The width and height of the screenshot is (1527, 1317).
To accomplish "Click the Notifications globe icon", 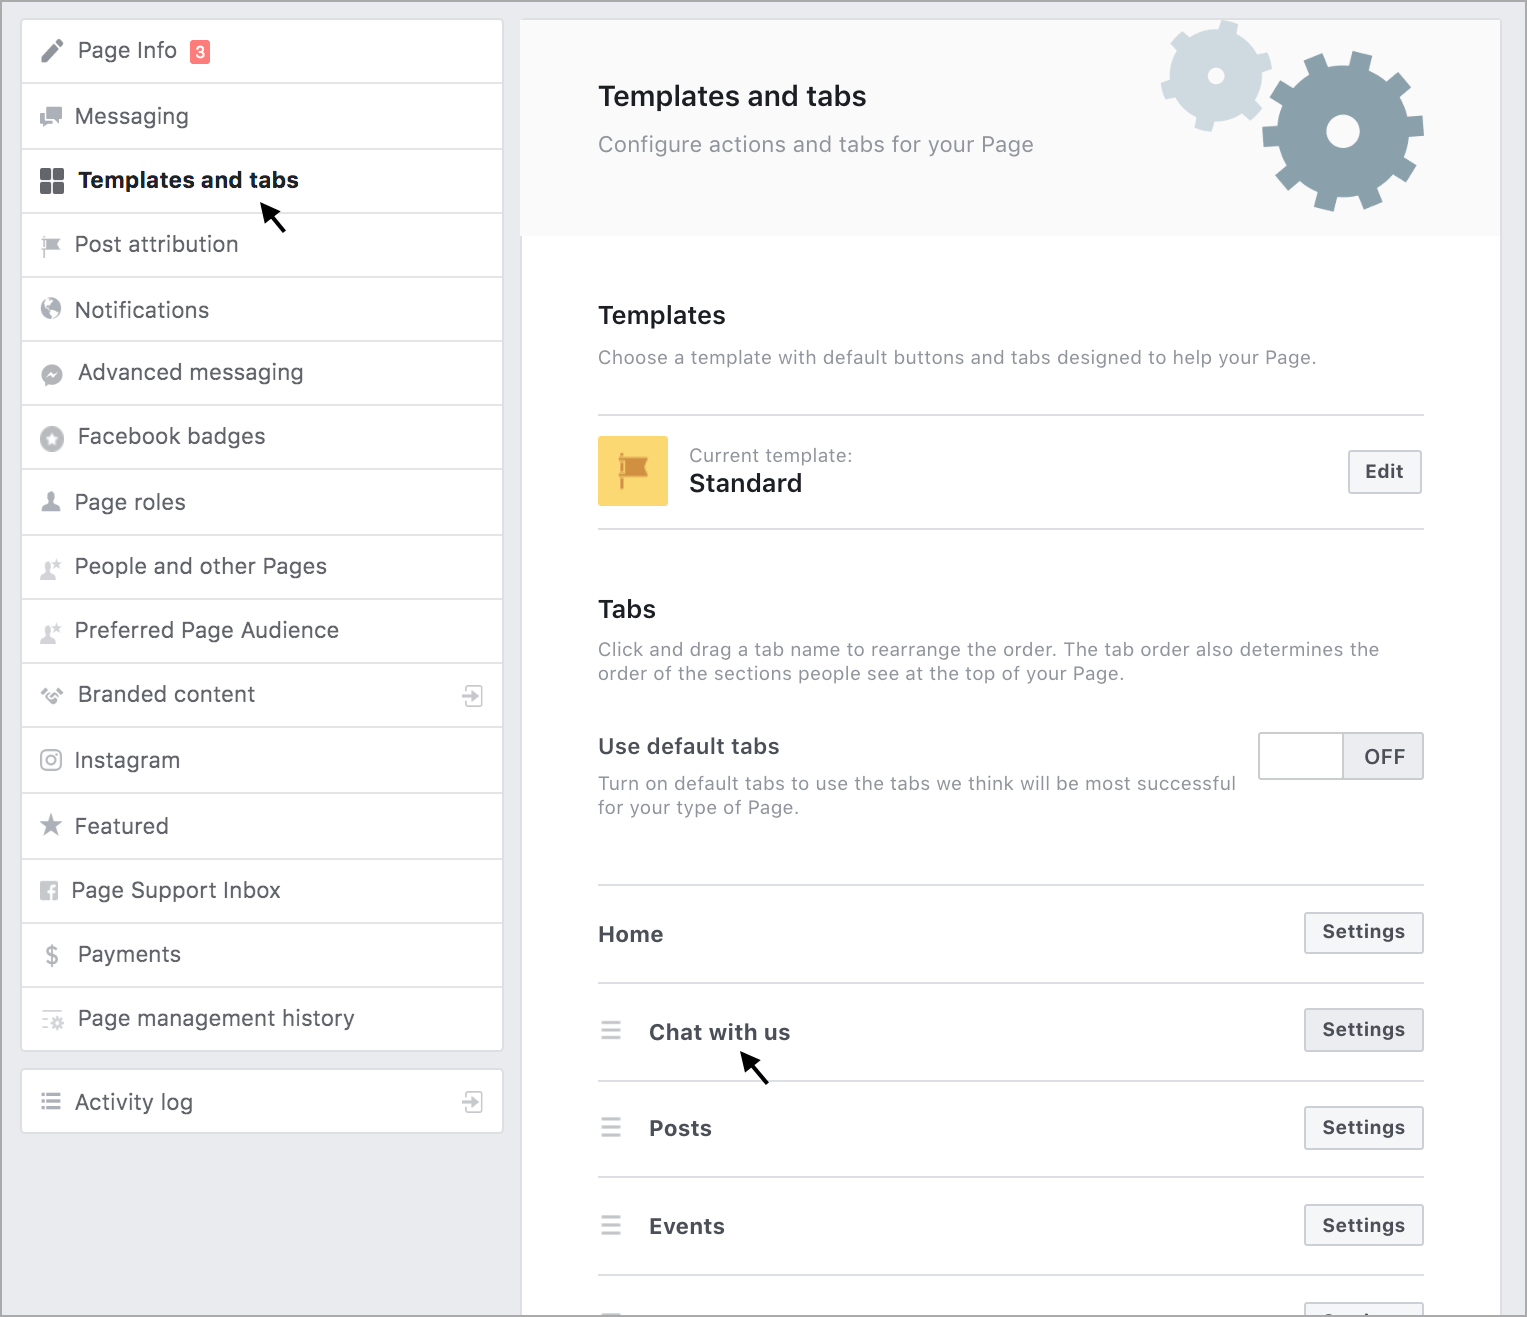I will (x=51, y=310).
